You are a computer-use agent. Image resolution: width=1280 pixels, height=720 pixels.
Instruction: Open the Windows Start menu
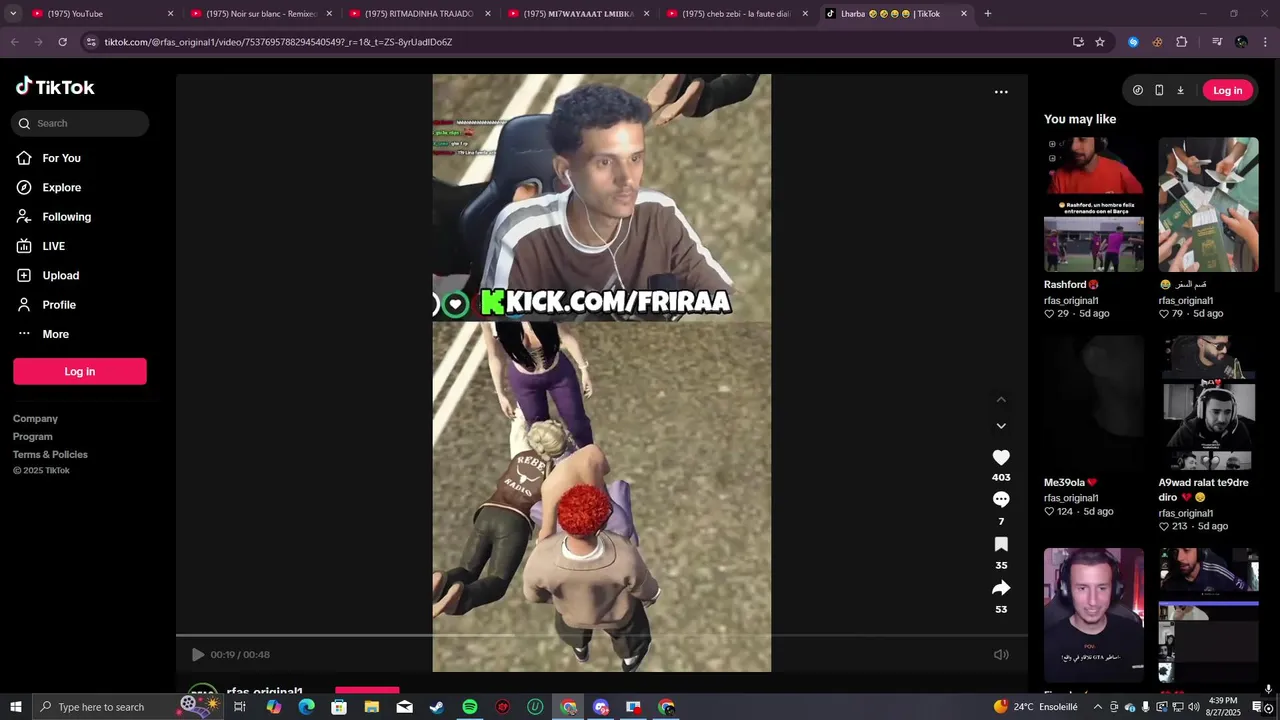tap(15, 707)
